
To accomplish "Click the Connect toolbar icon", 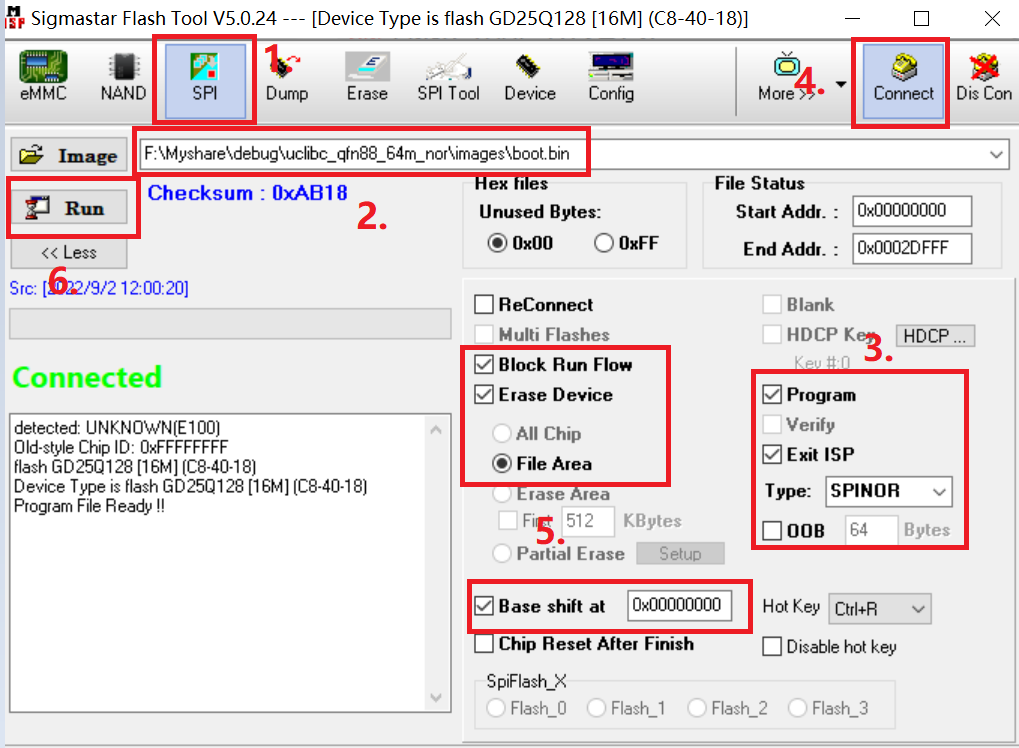I will click(903, 81).
